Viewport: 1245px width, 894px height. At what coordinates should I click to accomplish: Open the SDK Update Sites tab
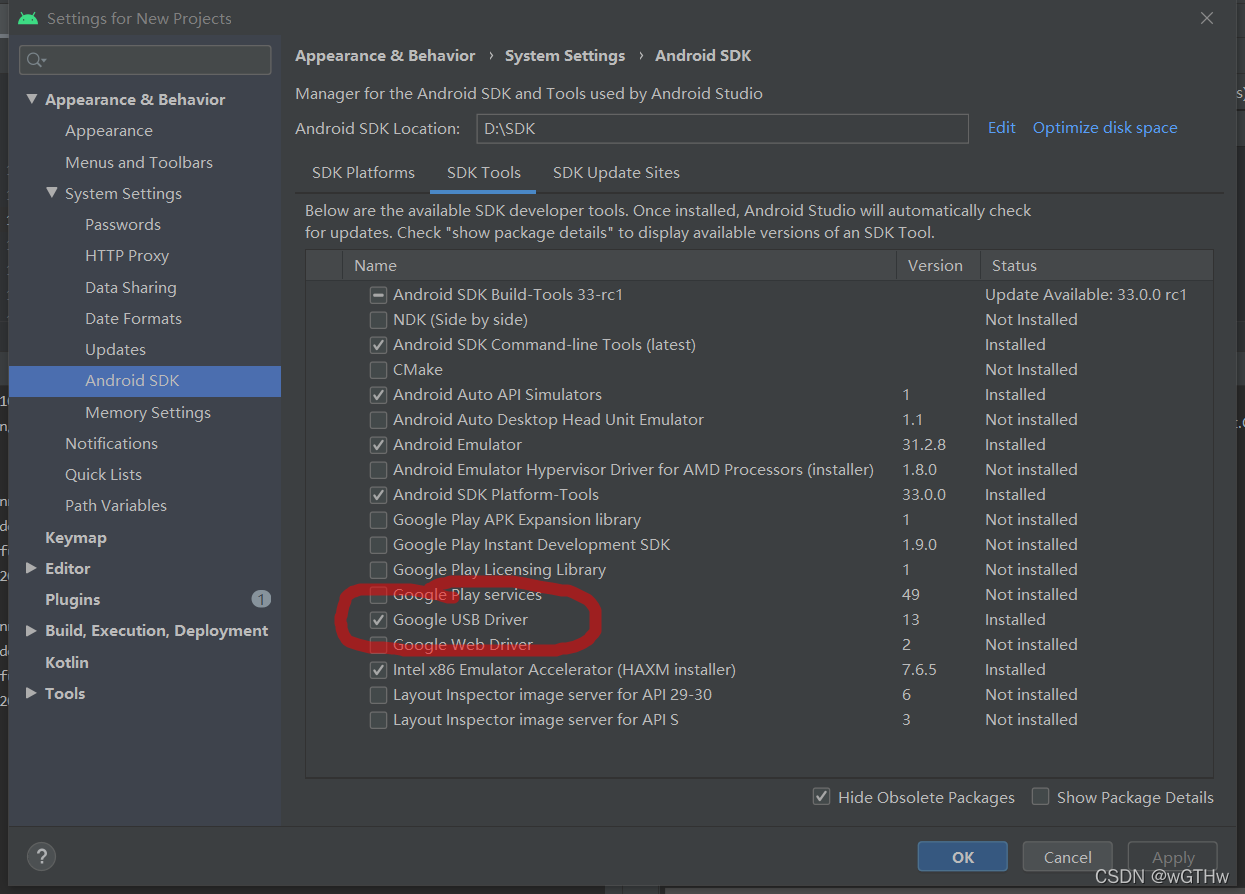616,172
